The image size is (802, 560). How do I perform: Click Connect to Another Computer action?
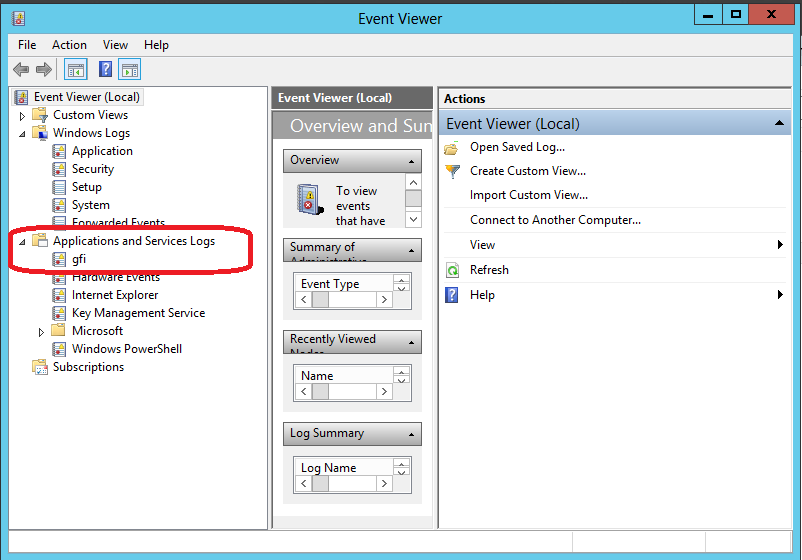tap(555, 220)
